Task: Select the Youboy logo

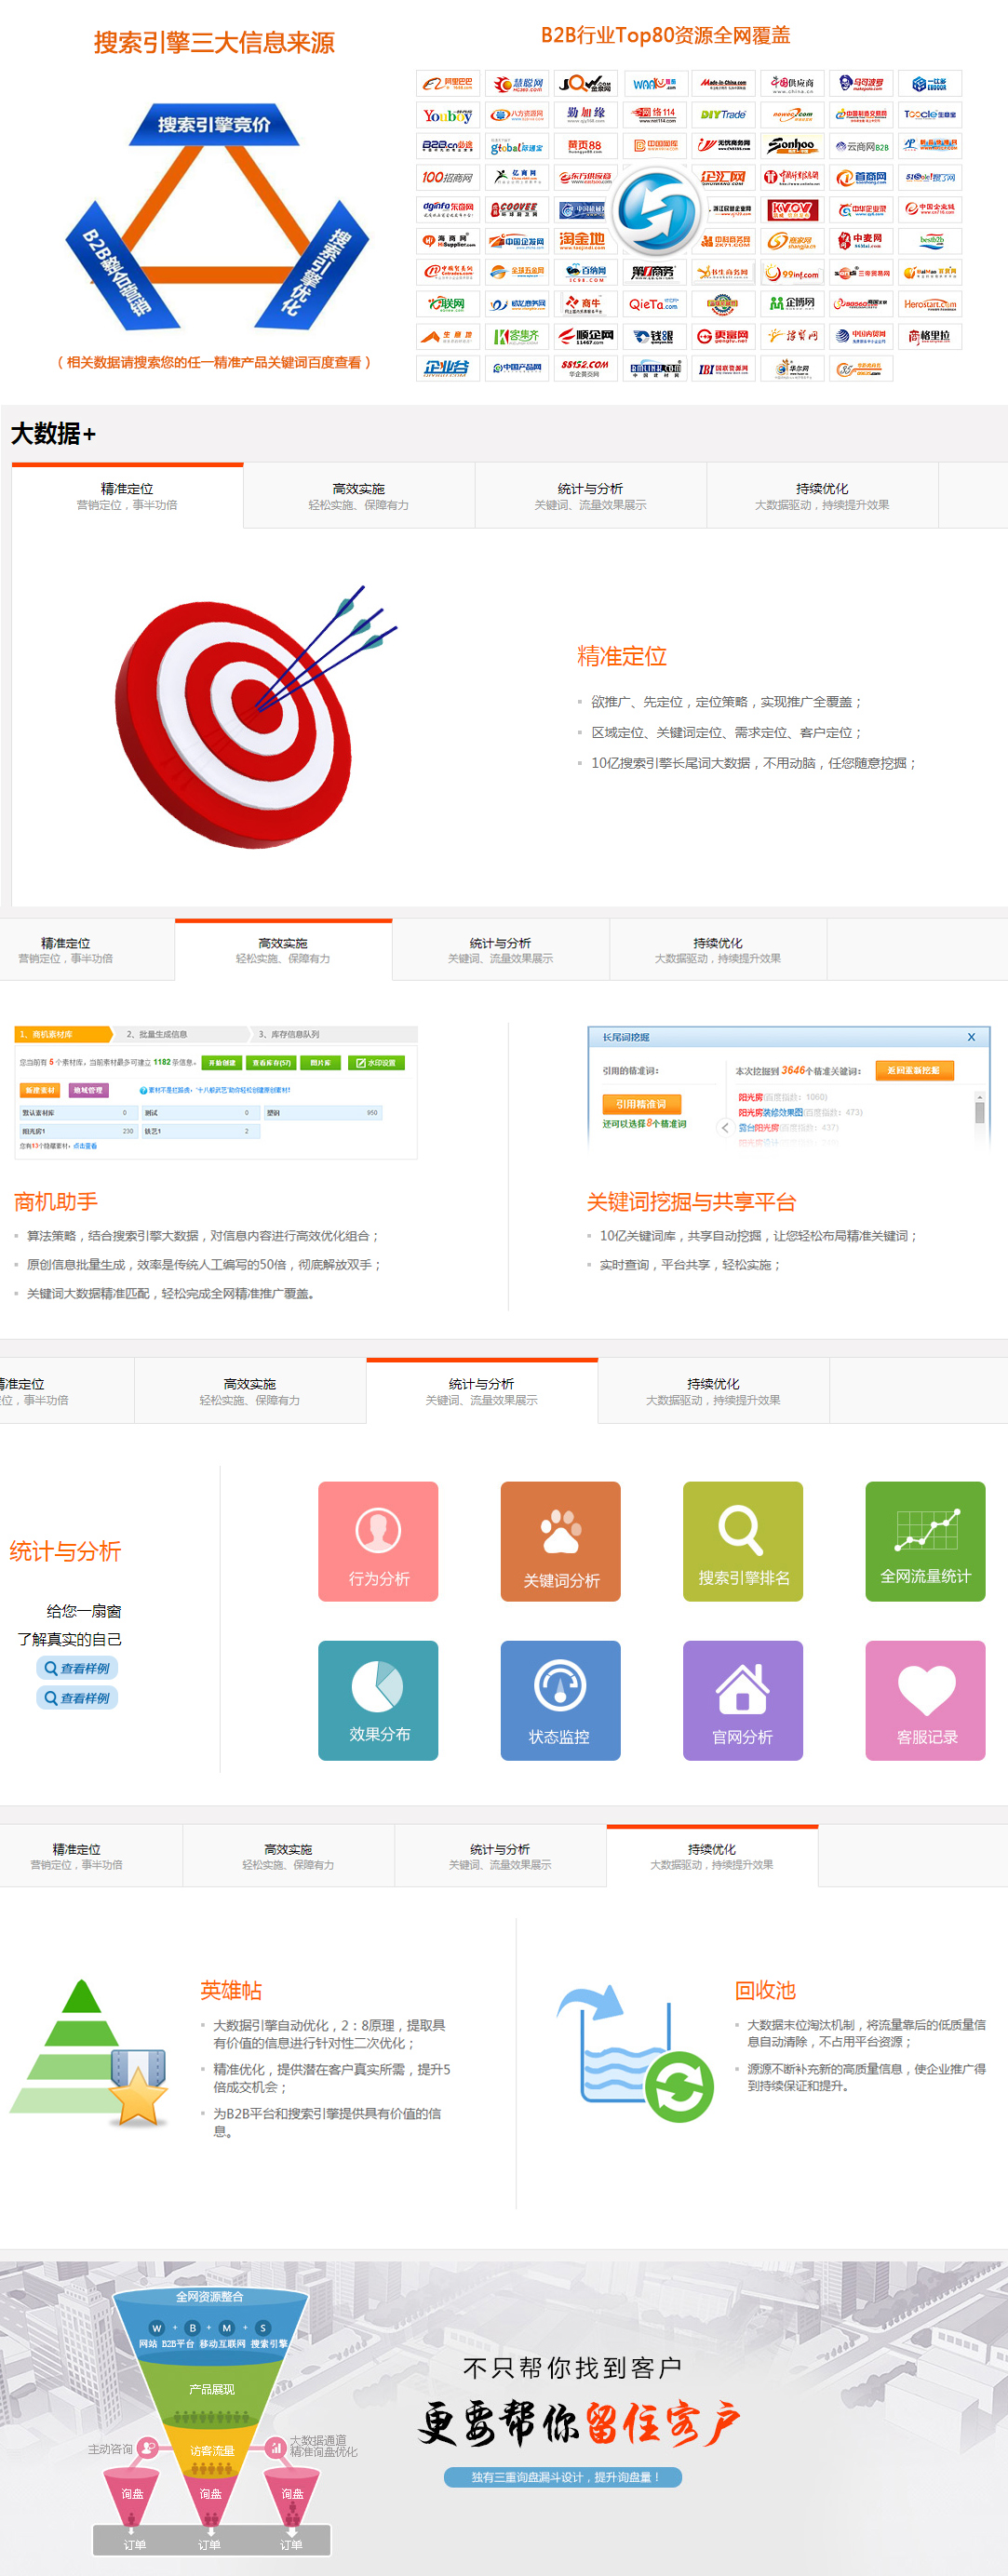Action: coord(448,115)
